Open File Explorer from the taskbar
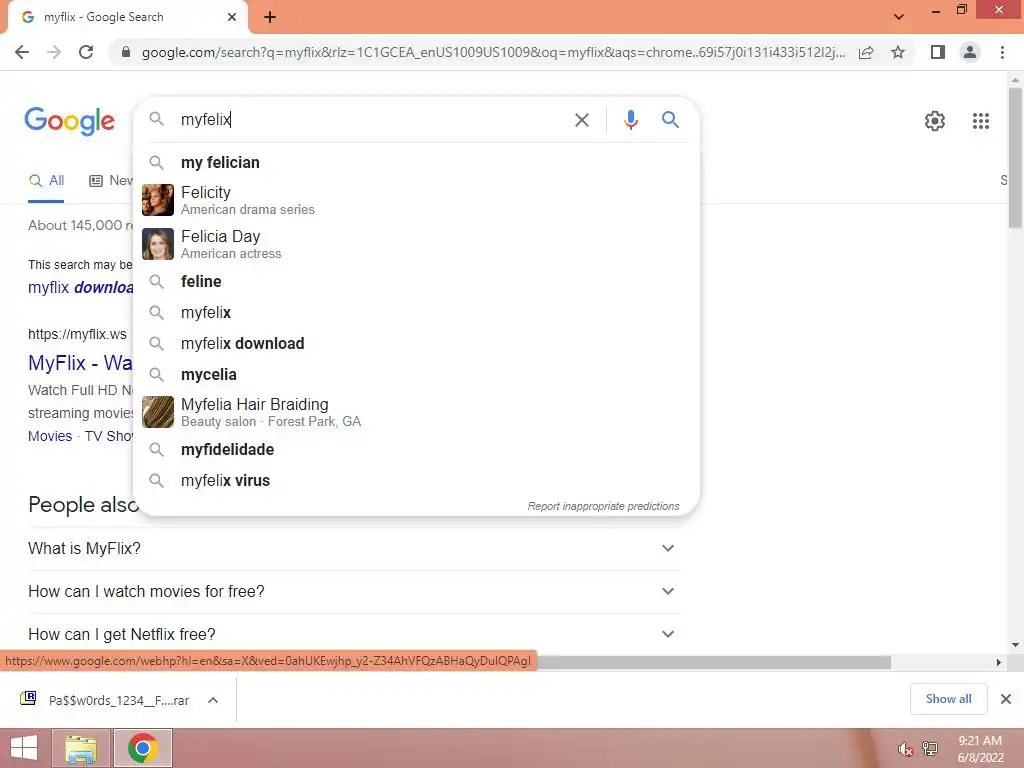Image resolution: width=1024 pixels, height=768 pixels. [81, 748]
